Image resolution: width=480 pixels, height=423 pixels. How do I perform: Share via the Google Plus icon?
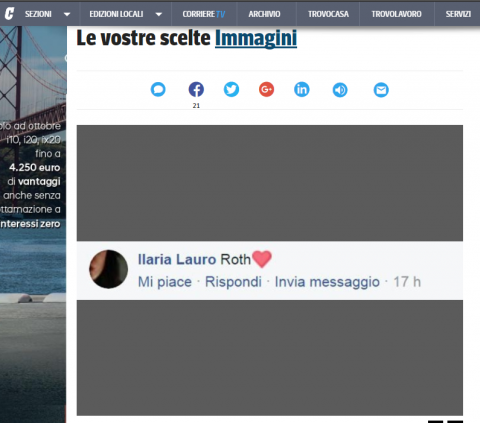click(266, 89)
